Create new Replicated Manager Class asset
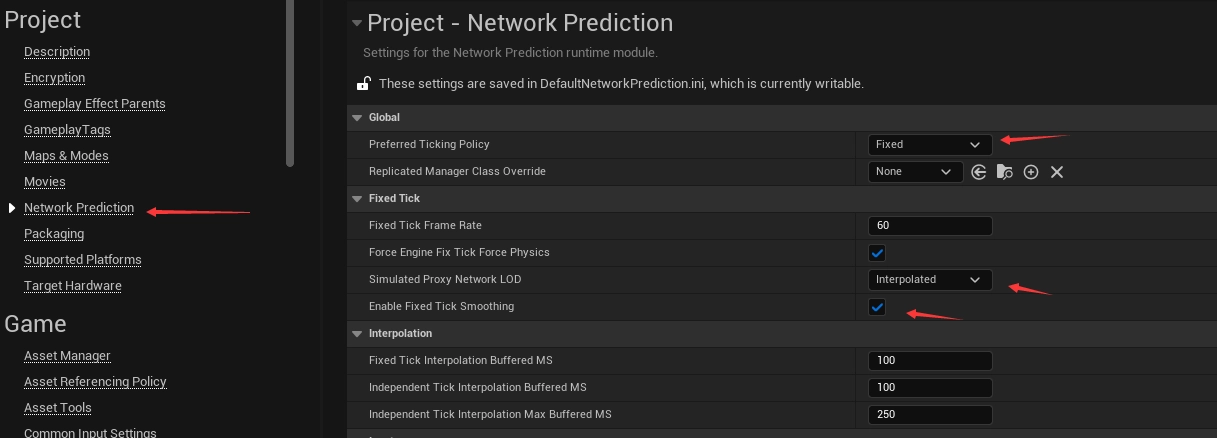 [x=1031, y=172]
